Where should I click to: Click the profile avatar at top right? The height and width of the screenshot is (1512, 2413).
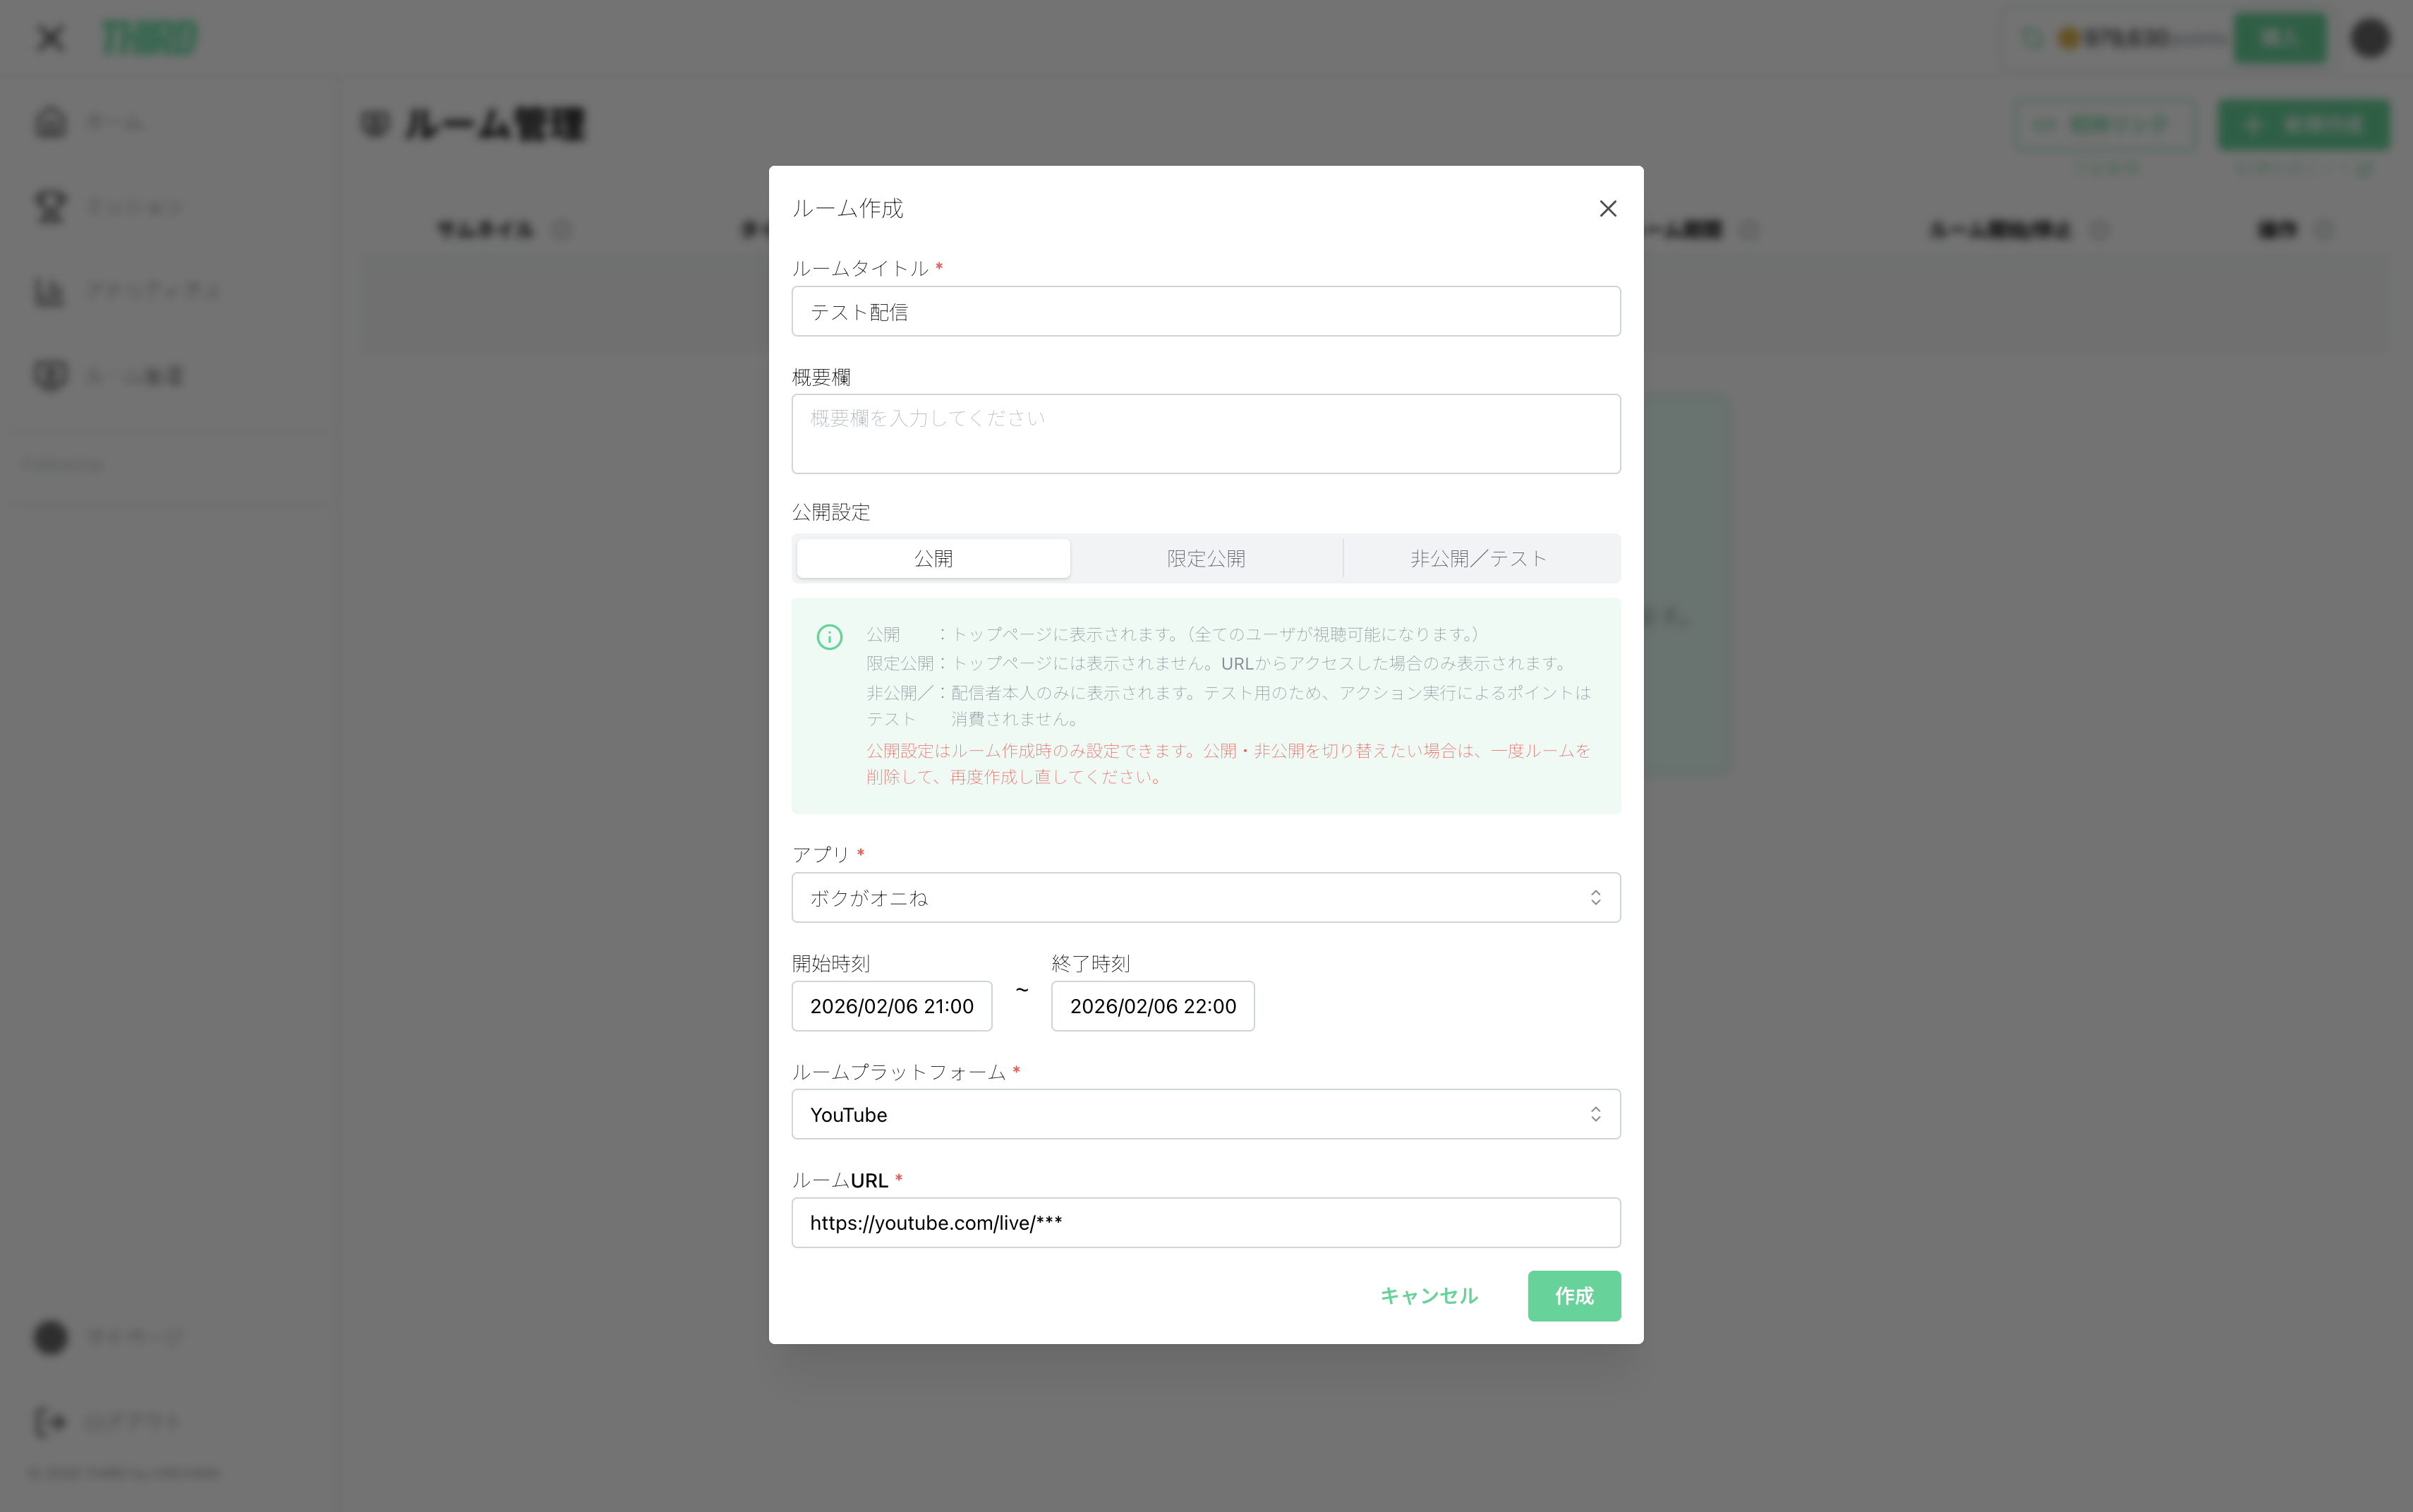pyautogui.click(x=2369, y=39)
